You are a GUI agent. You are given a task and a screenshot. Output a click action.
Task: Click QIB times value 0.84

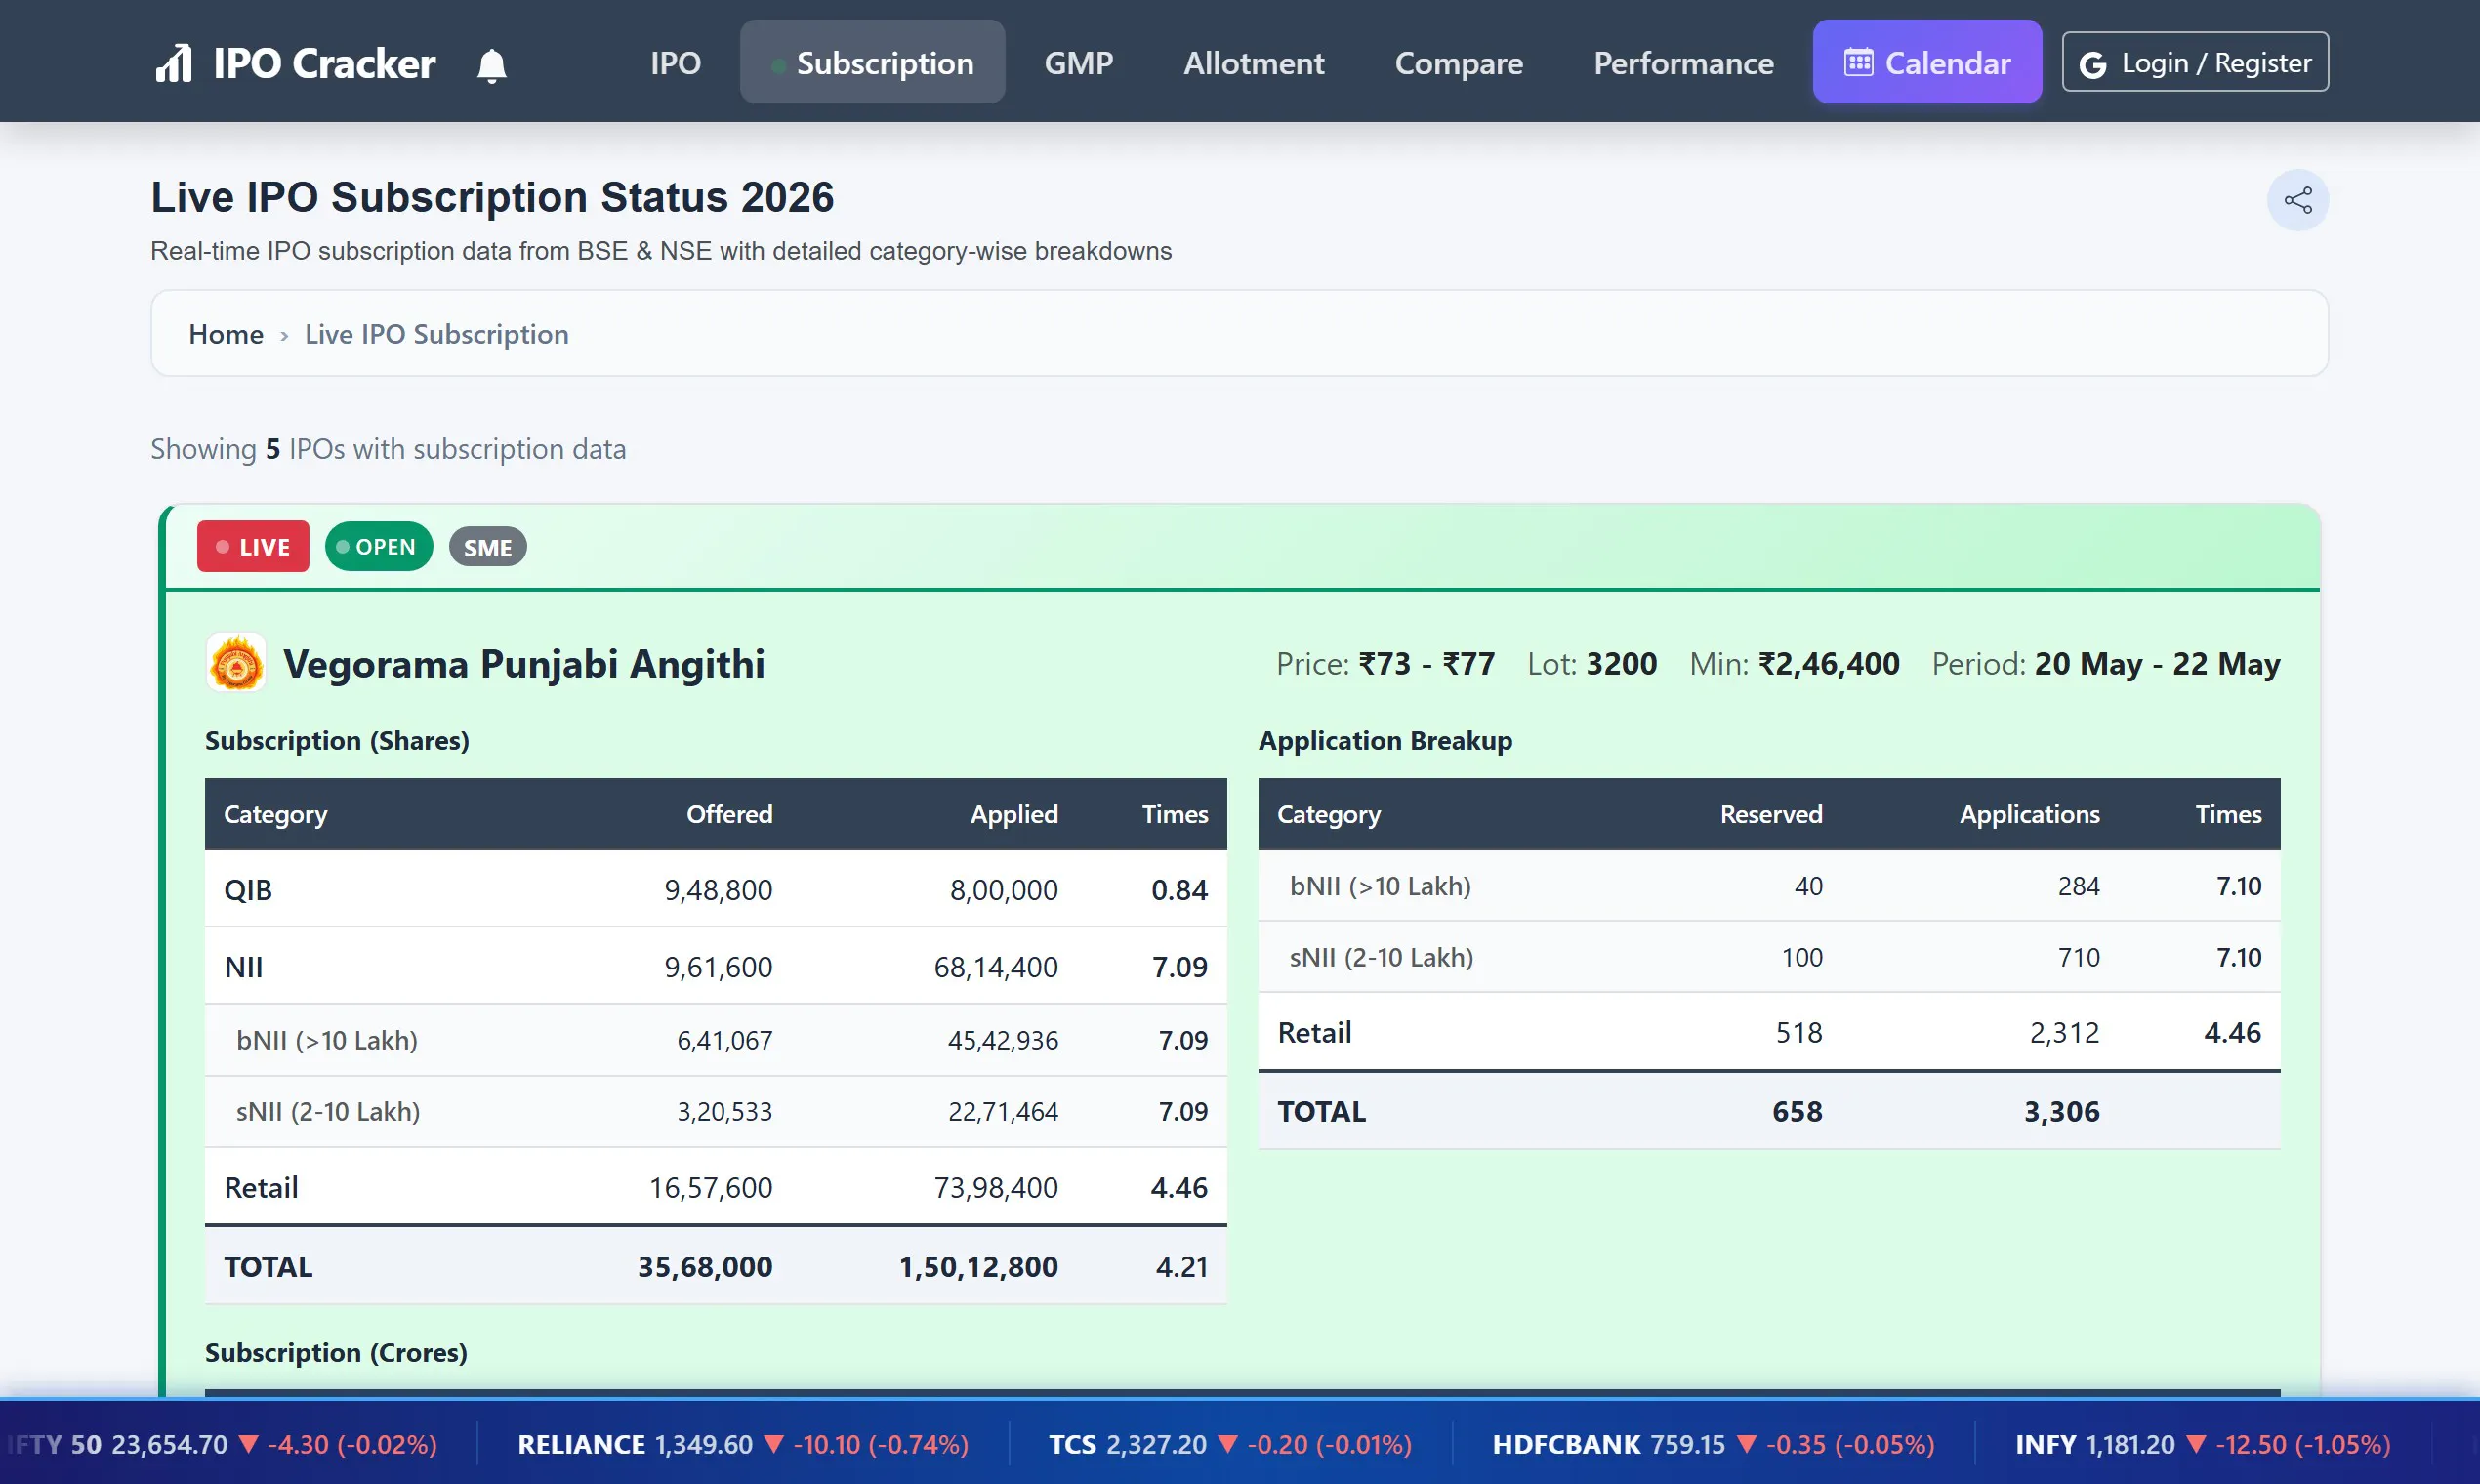[1179, 889]
